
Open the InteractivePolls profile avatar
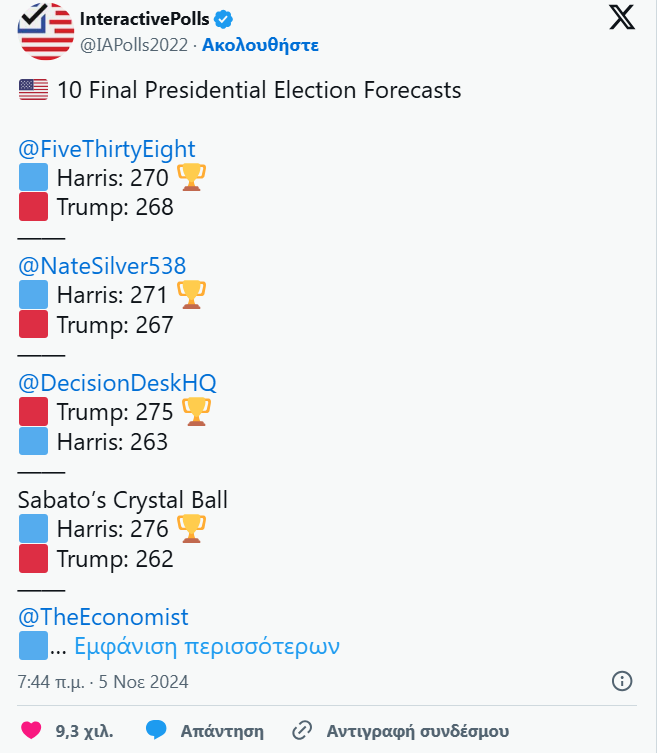46,31
